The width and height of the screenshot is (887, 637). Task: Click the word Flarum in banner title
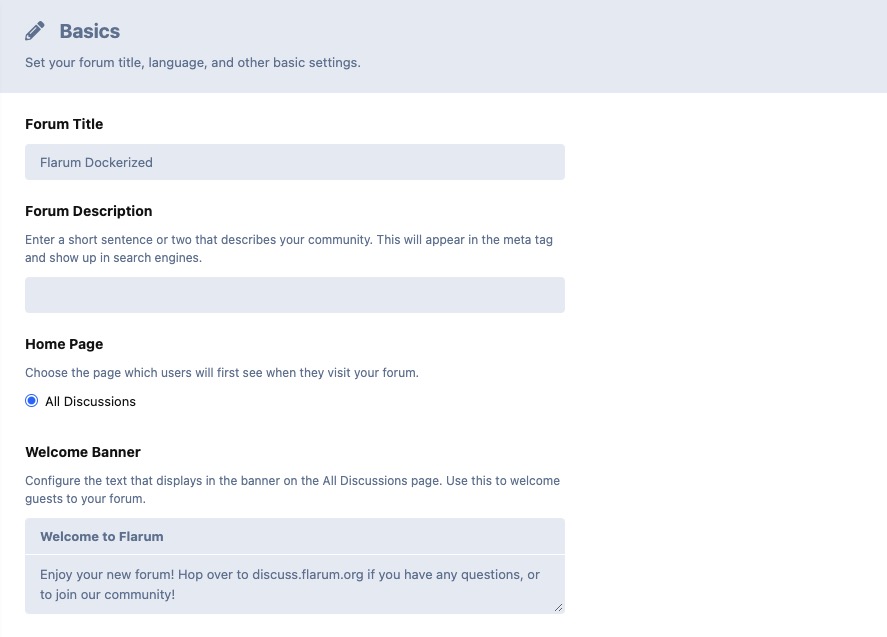pyautogui.click(x=141, y=536)
